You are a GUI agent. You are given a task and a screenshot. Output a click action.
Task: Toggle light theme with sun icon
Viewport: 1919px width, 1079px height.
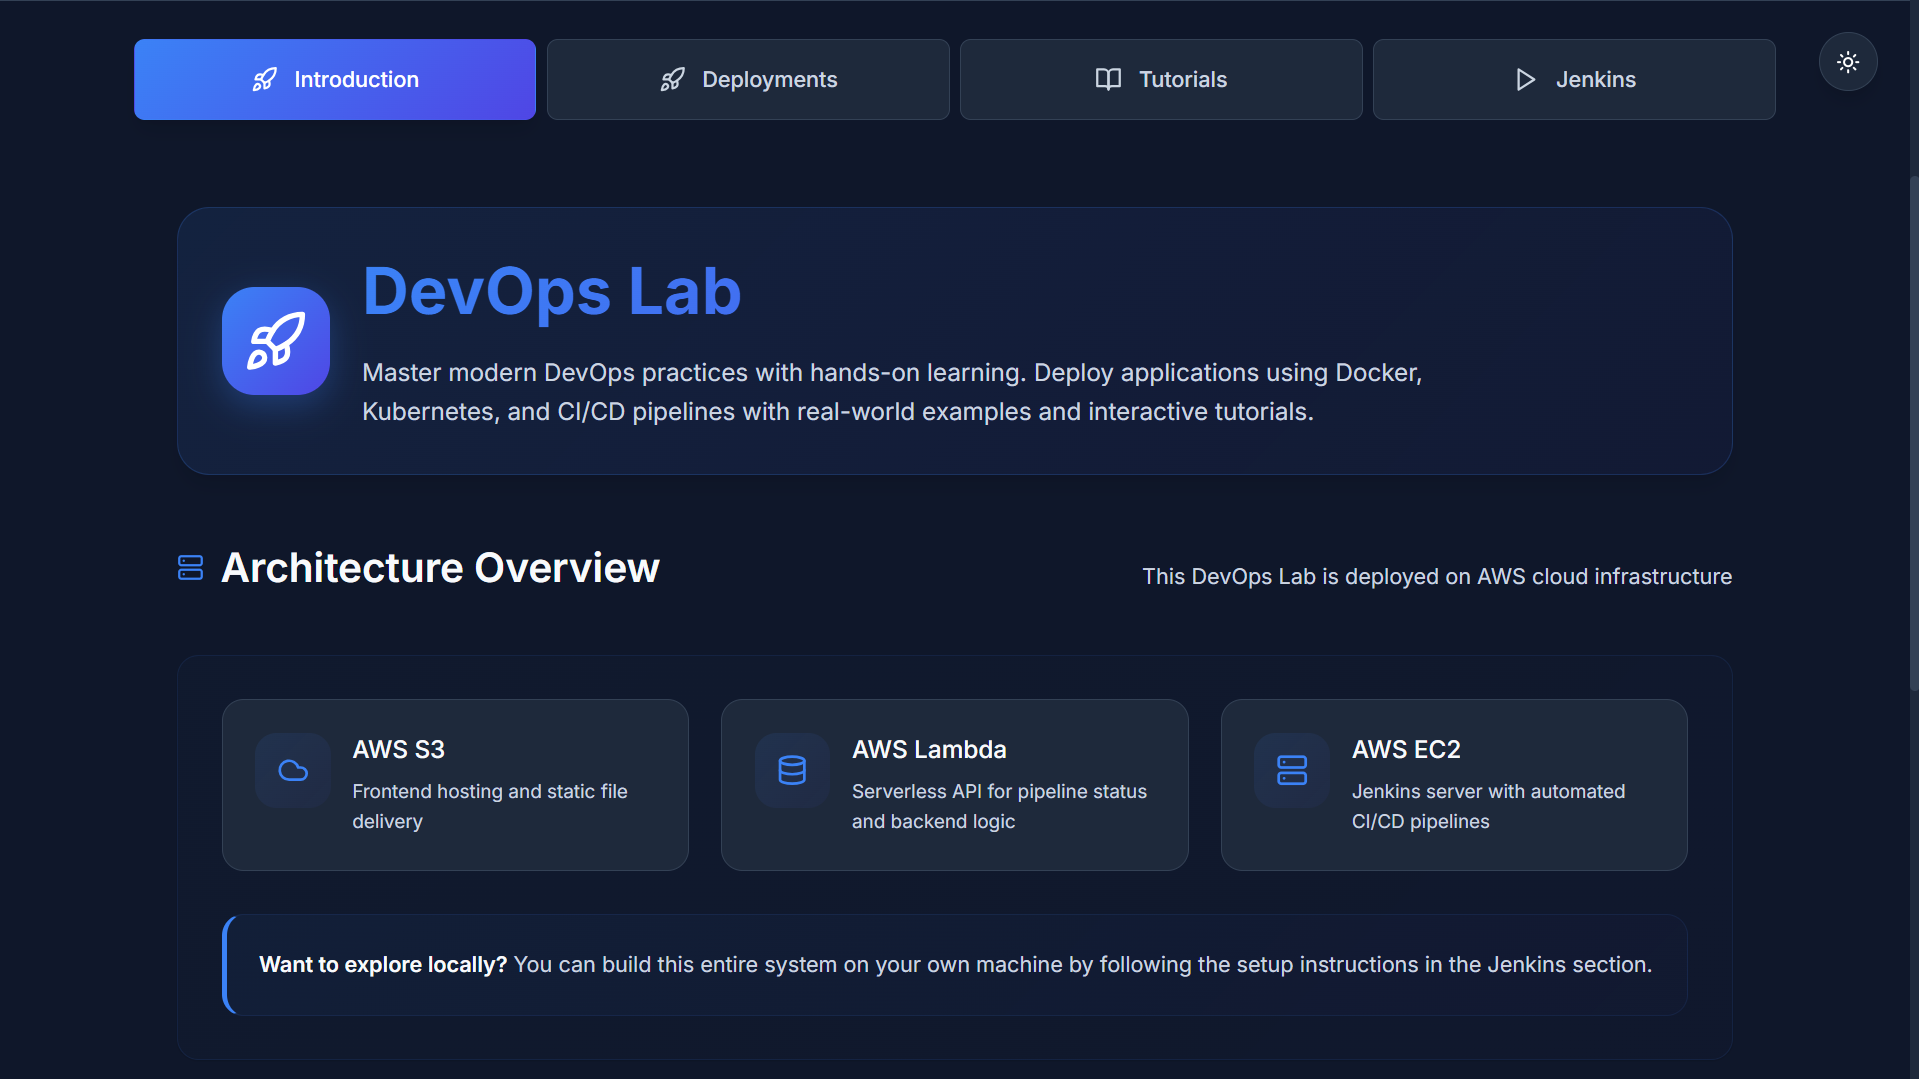click(1848, 62)
